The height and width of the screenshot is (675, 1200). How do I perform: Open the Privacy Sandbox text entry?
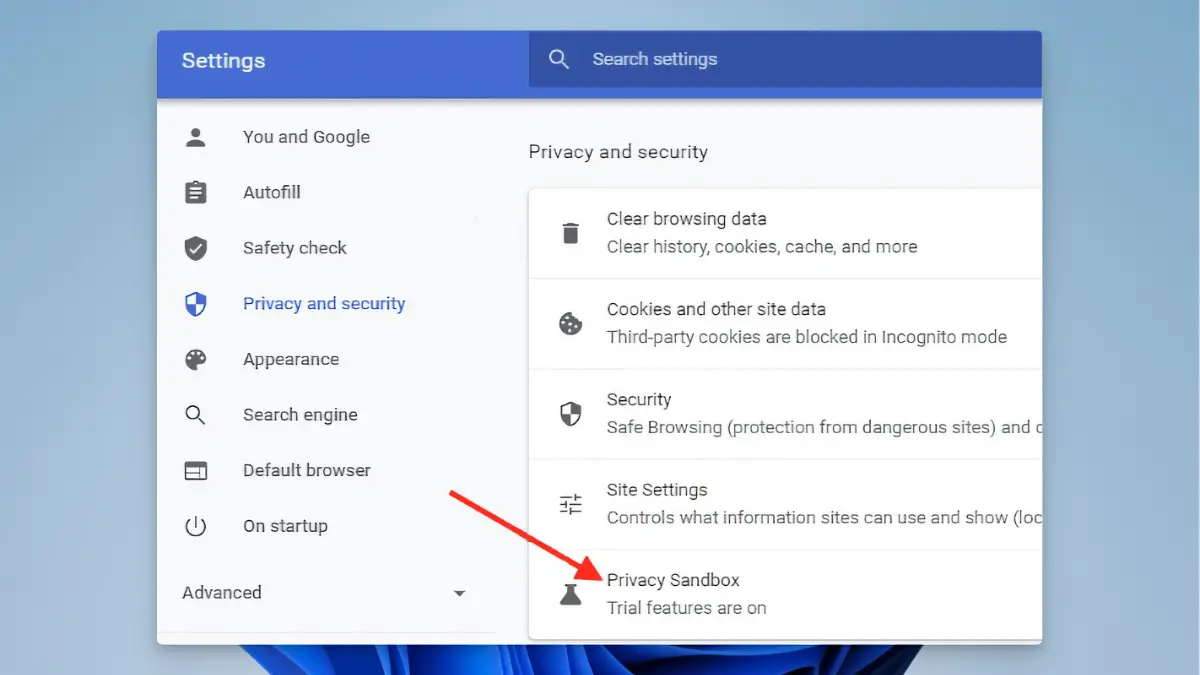[x=673, y=580]
